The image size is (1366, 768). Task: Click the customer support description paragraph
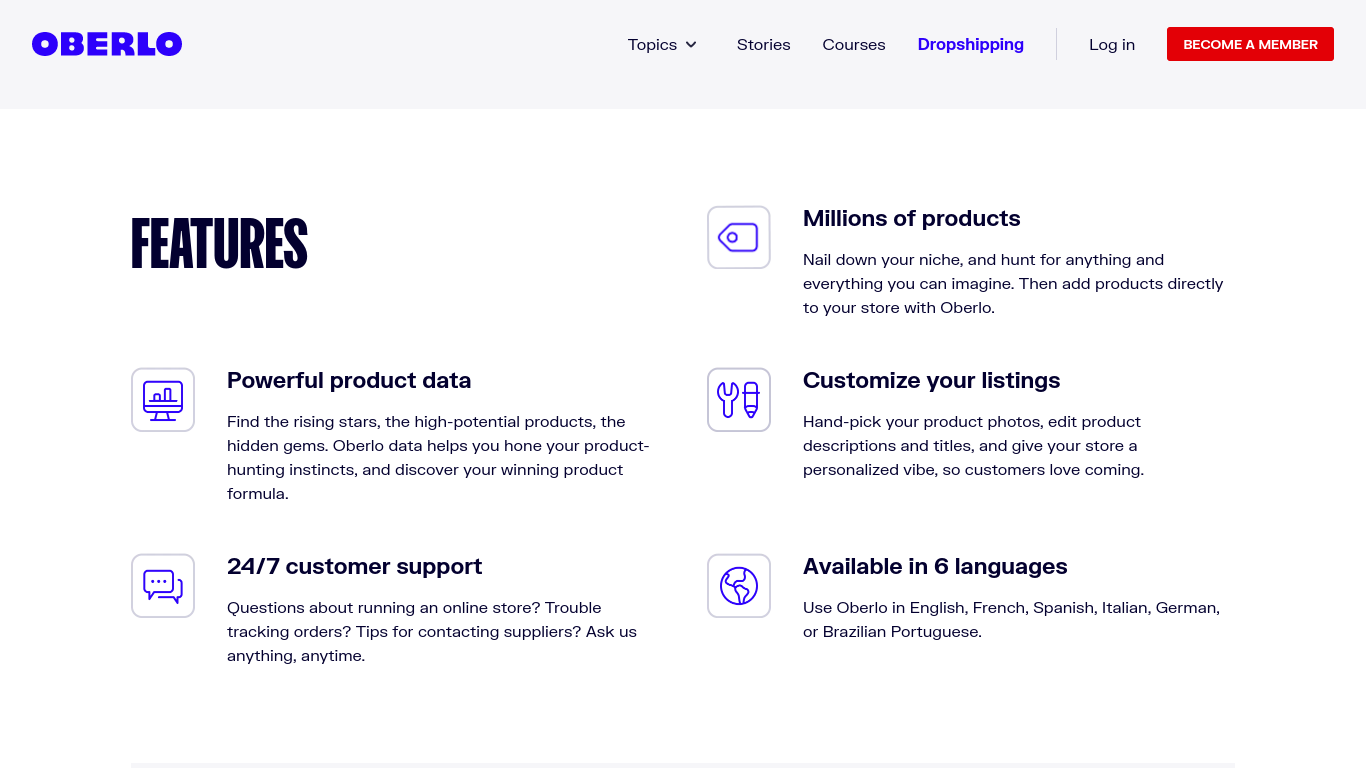coord(432,632)
